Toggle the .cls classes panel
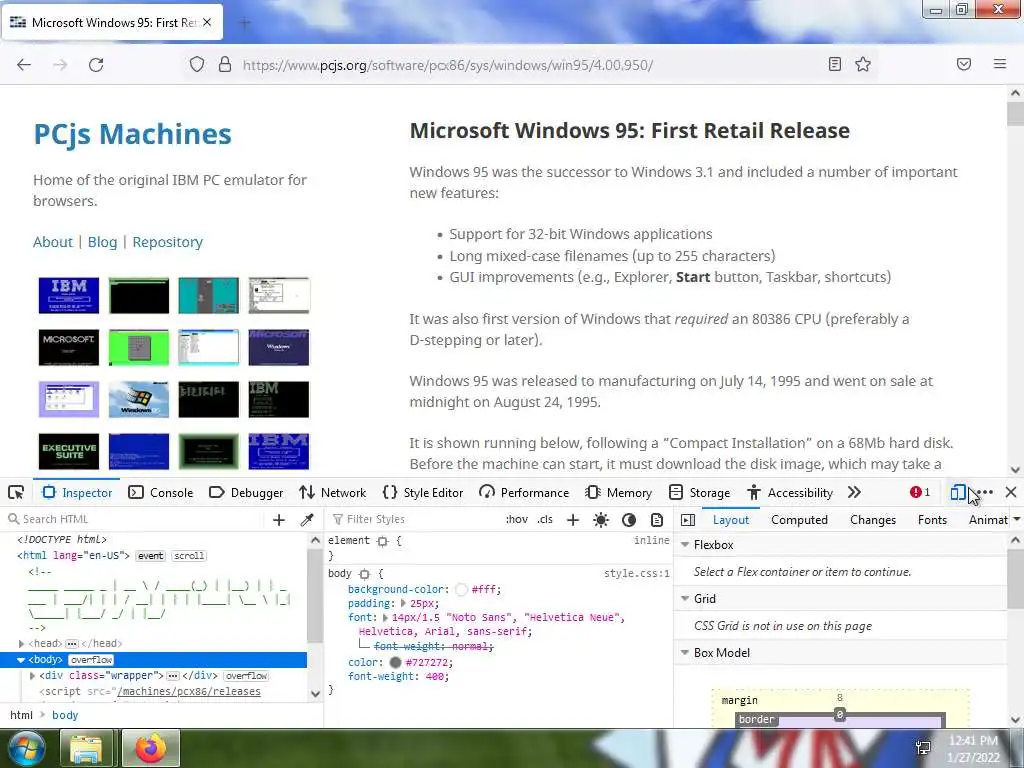 pos(545,519)
